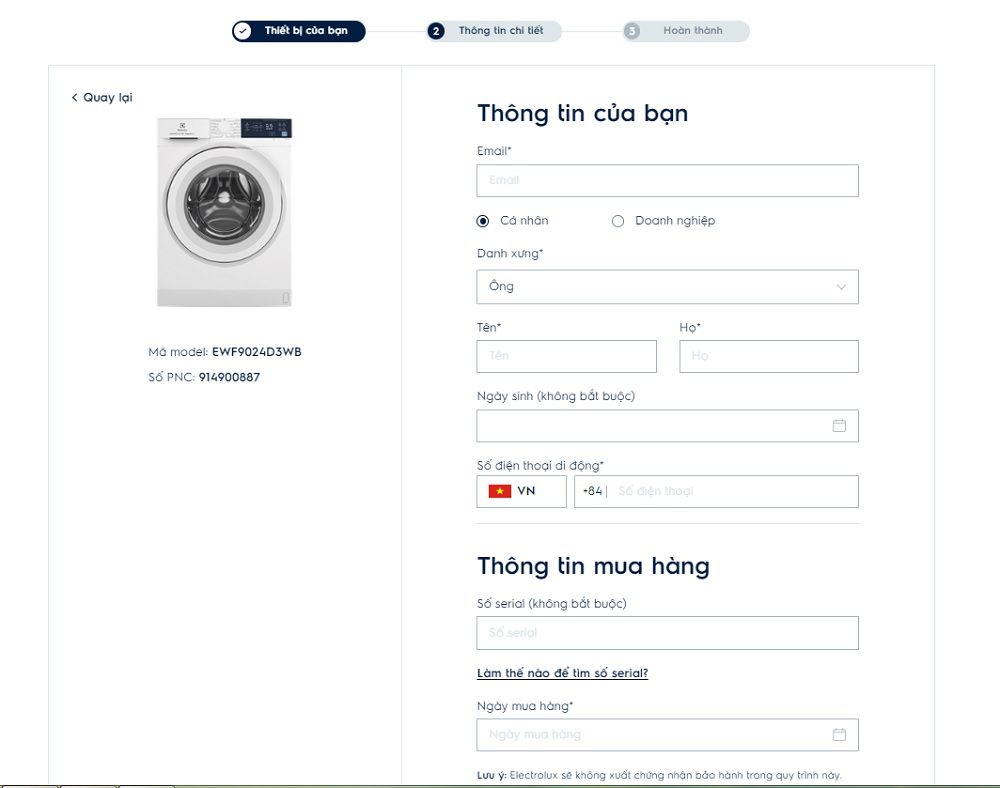Click the checkmark icon on step one
This screenshot has width=1000, height=788.
243,31
